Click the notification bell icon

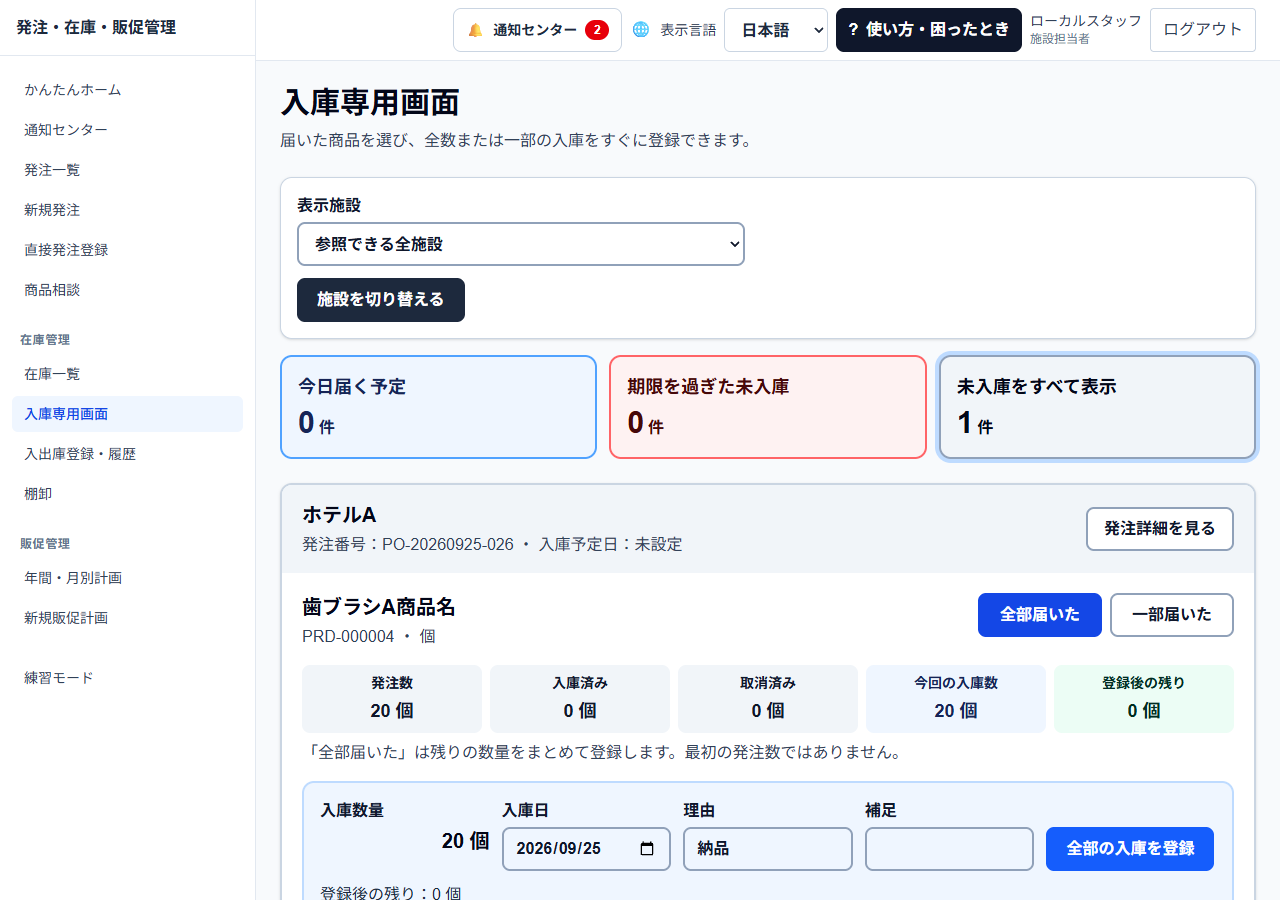475,30
